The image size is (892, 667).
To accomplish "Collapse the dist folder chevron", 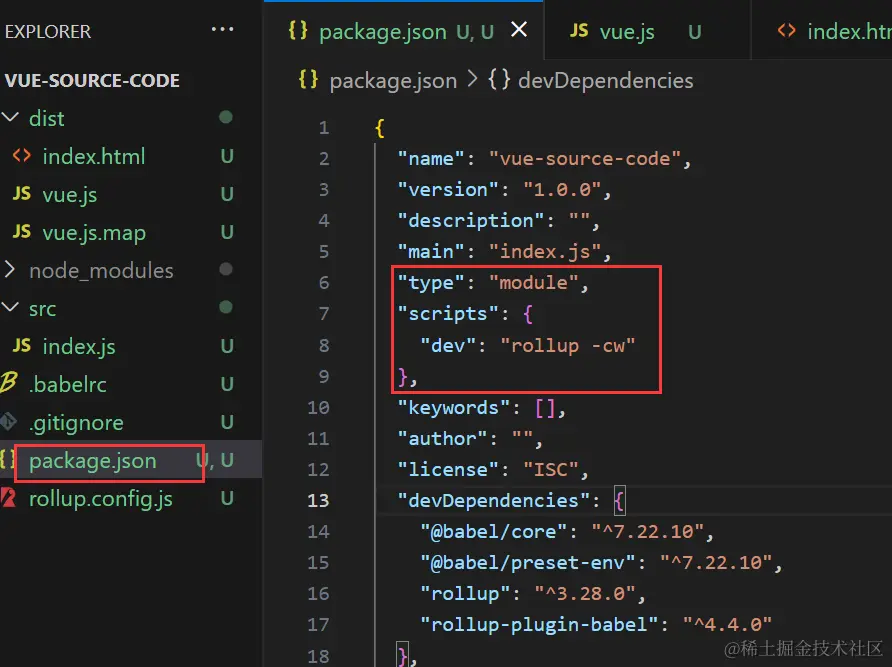I will tap(10, 118).
